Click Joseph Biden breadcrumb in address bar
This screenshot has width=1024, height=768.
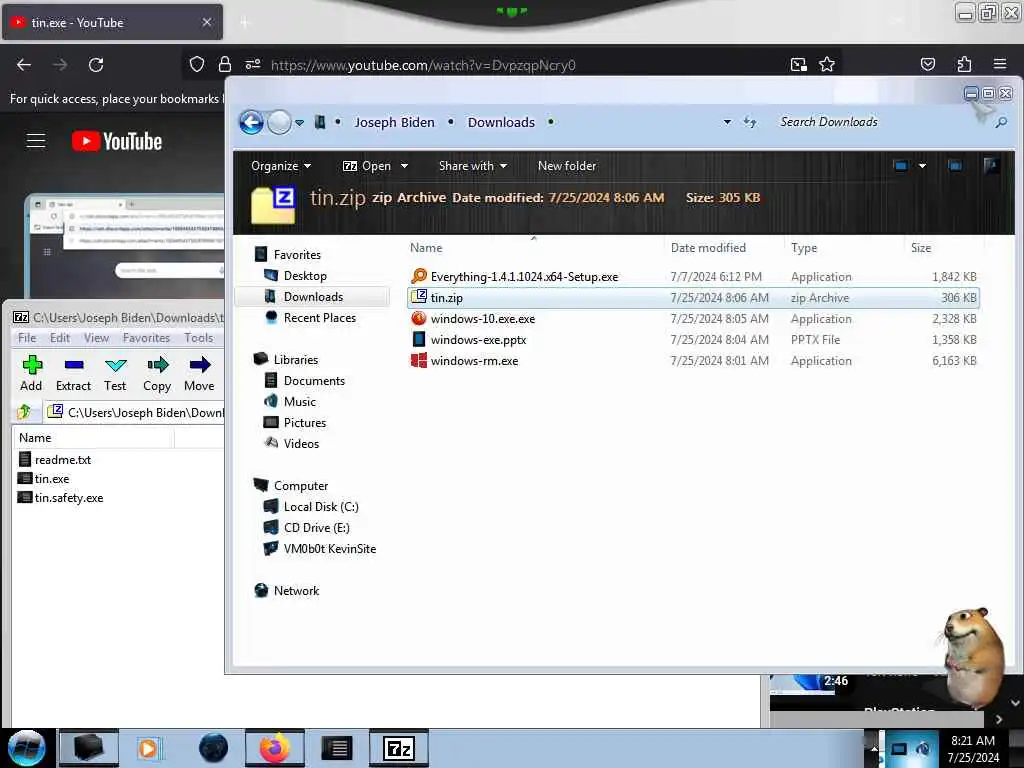pos(394,122)
